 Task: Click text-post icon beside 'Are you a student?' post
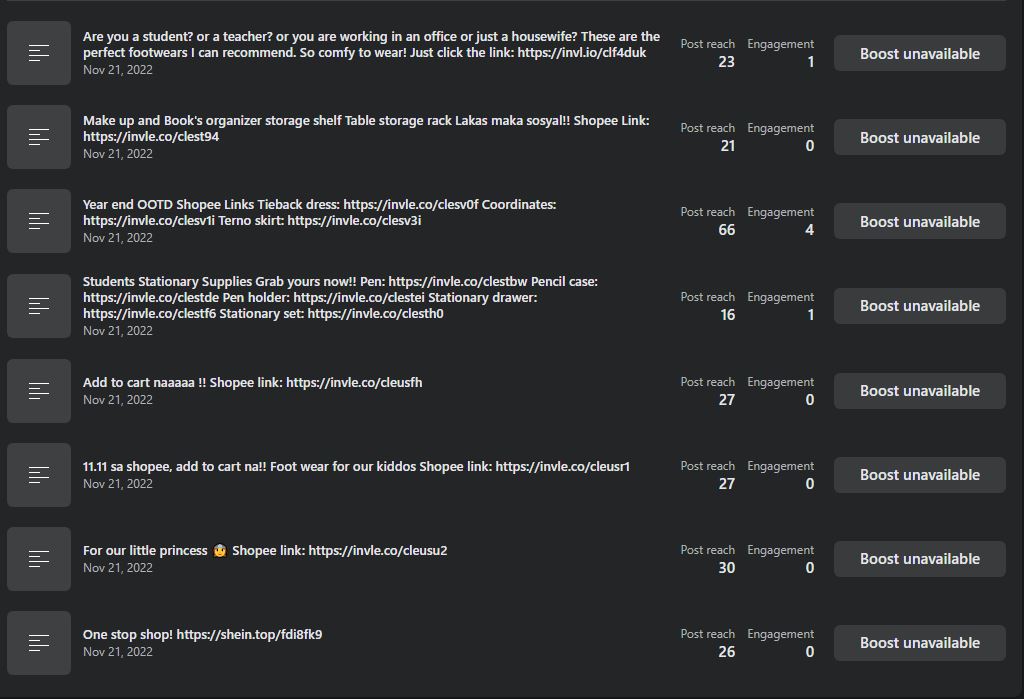point(39,53)
